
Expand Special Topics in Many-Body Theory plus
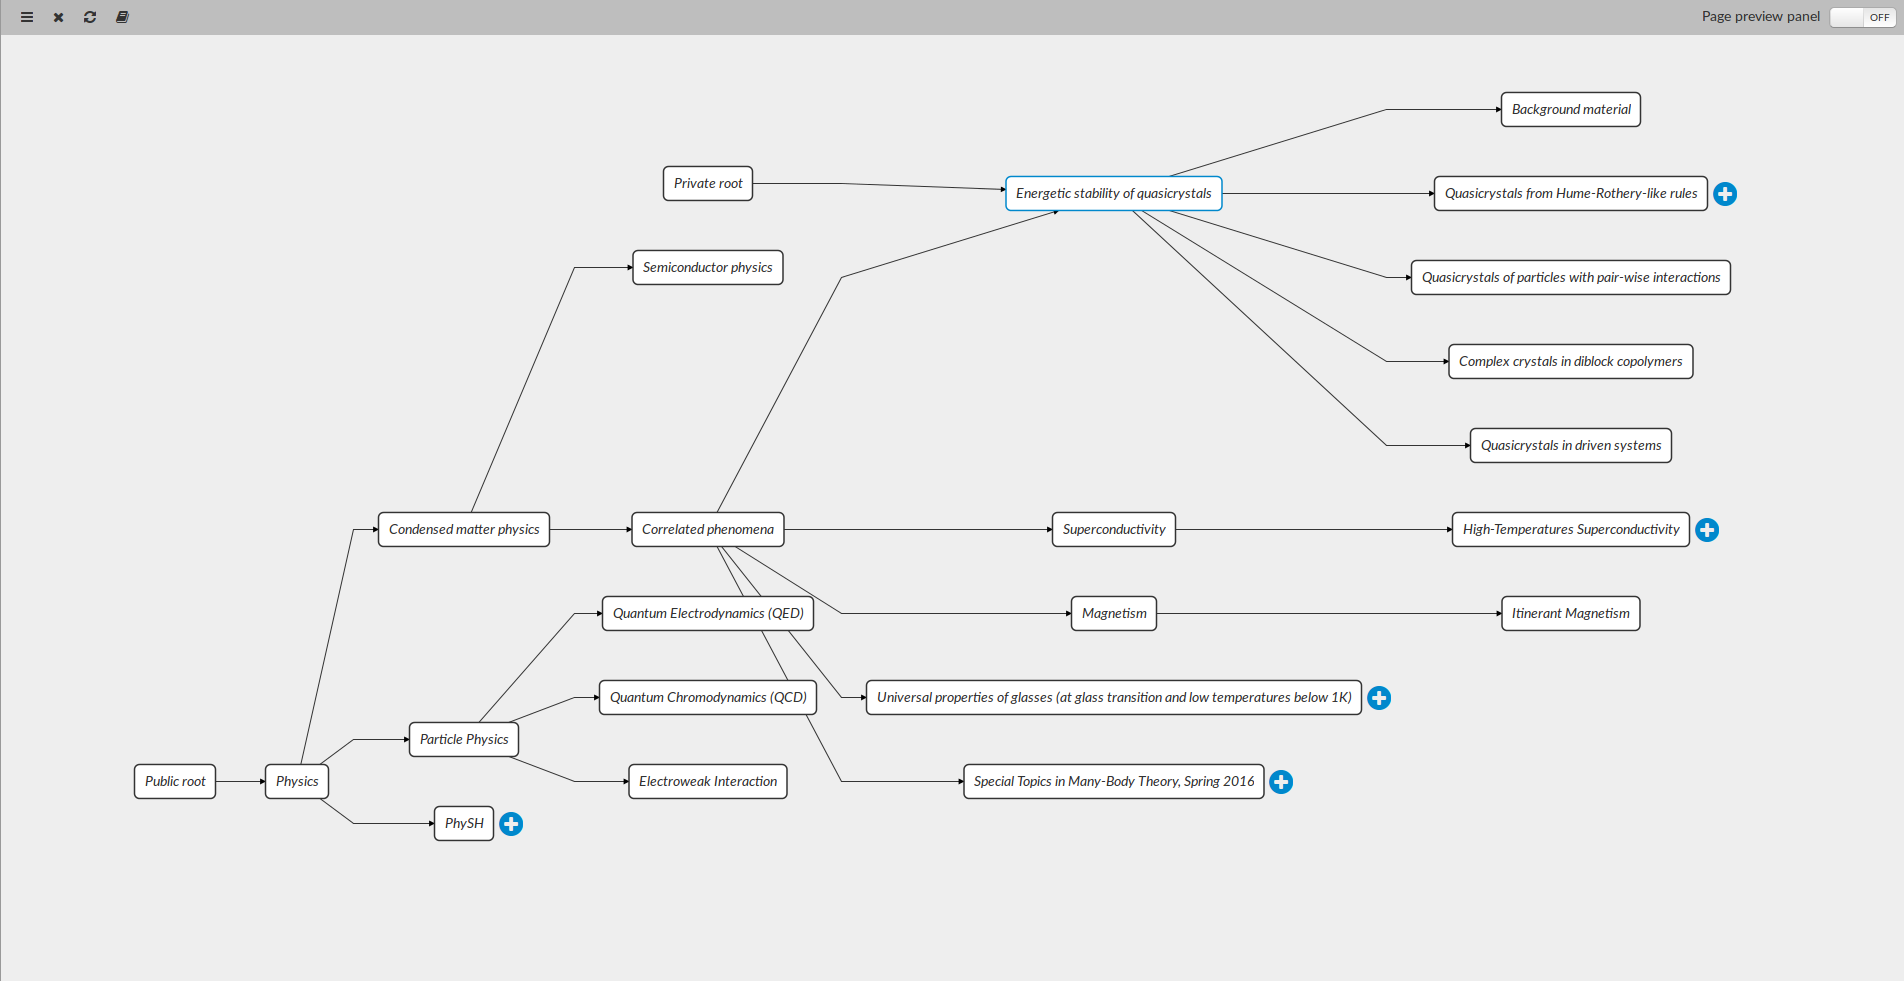coord(1281,782)
